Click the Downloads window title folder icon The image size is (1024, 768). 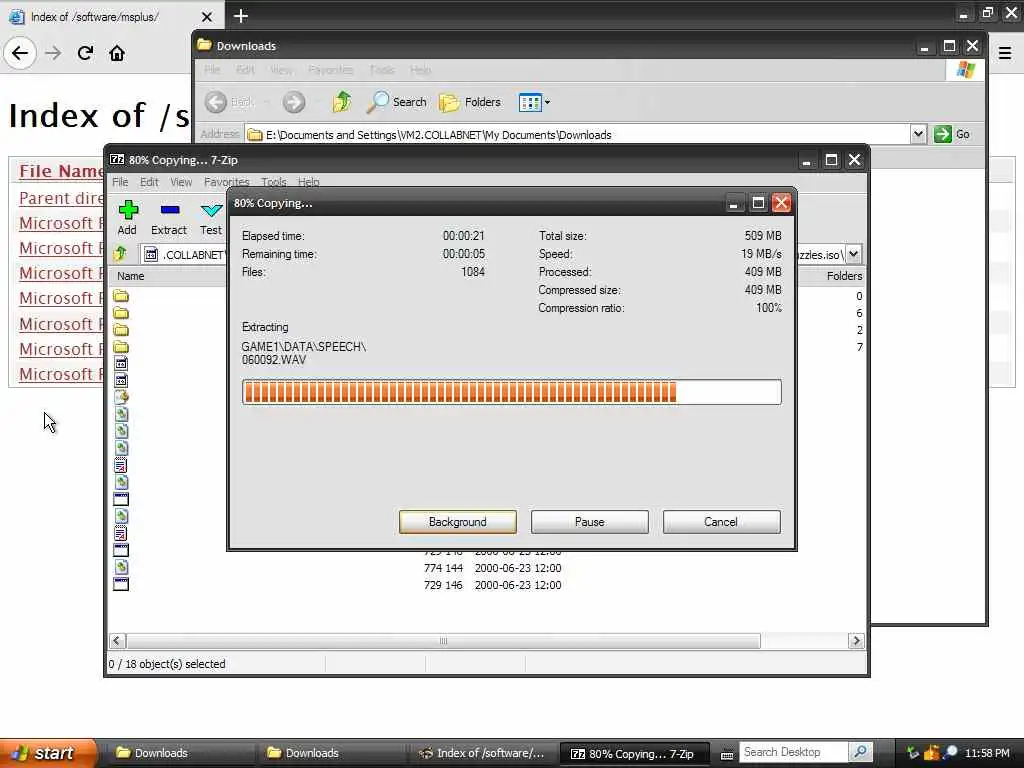point(204,45)
